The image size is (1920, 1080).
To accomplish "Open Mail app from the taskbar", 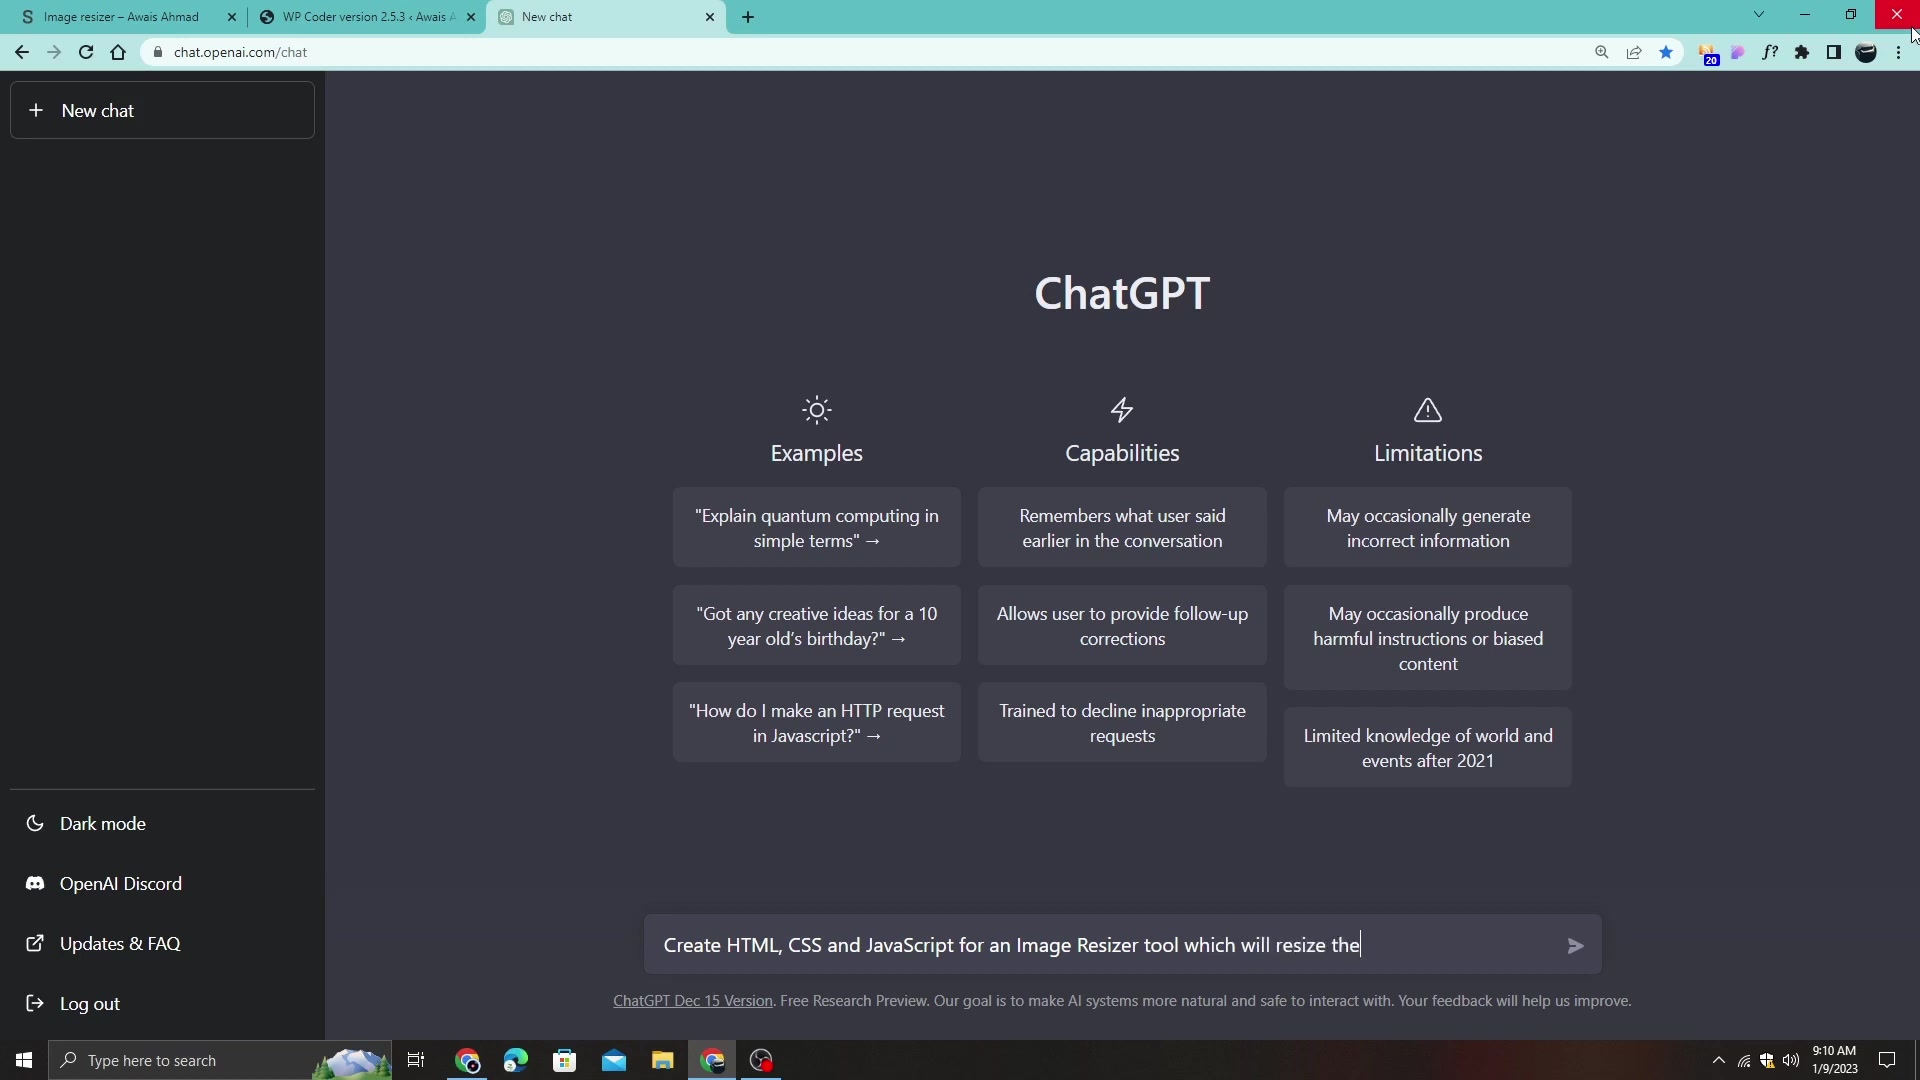I will coord(614,1060).
